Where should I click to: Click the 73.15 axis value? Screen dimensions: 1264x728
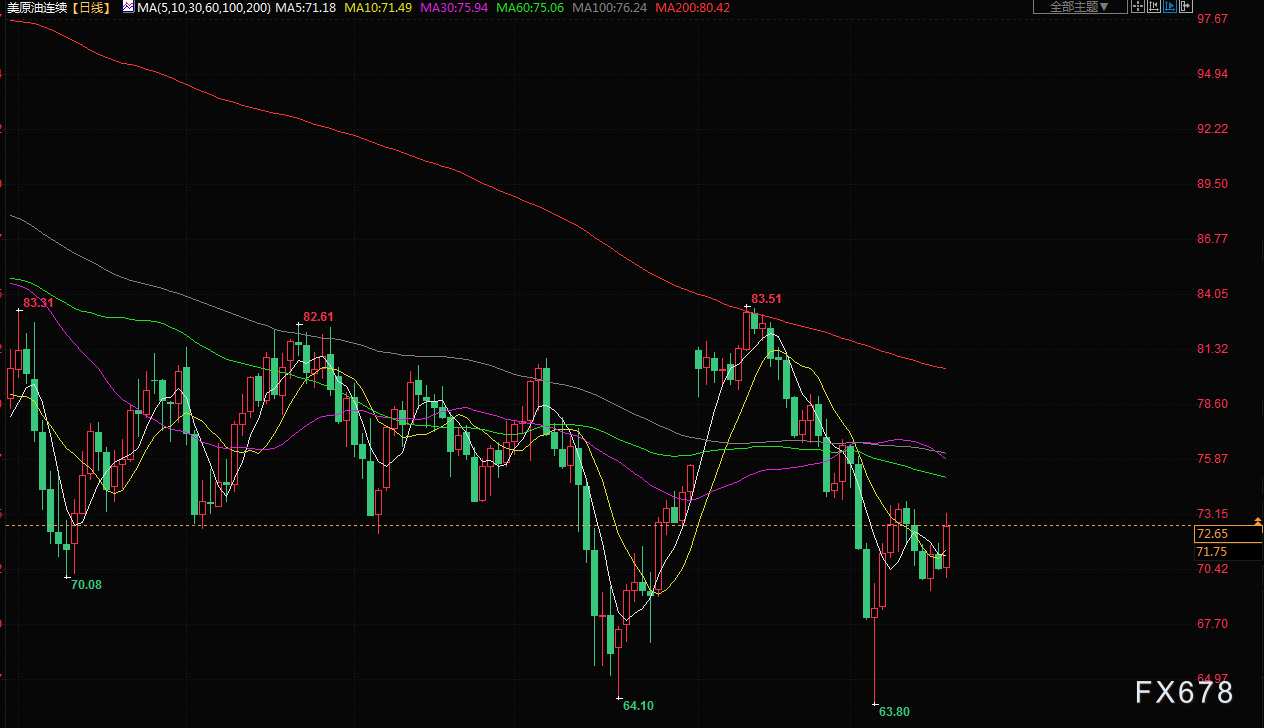point(1212,514)
